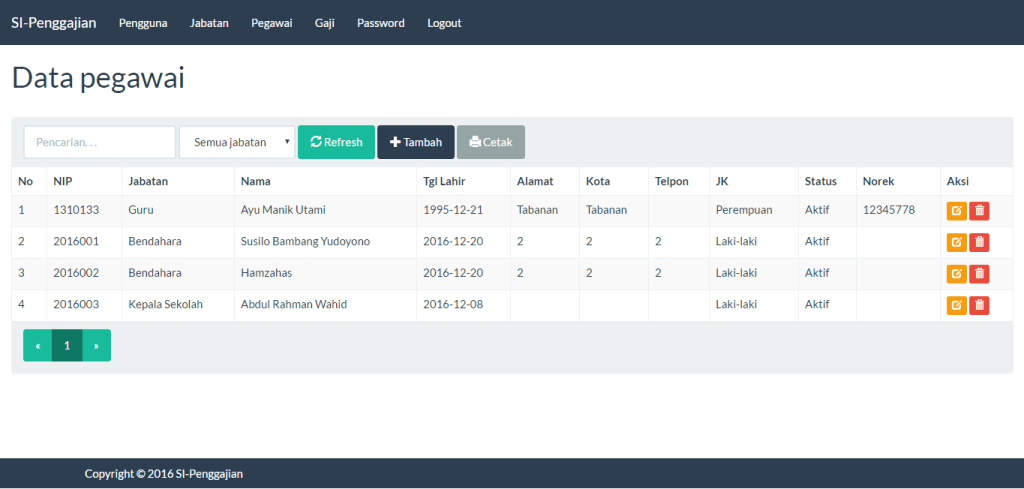Click the Tambah button
Screen dimensions: 1024x489
click(416, 142)
